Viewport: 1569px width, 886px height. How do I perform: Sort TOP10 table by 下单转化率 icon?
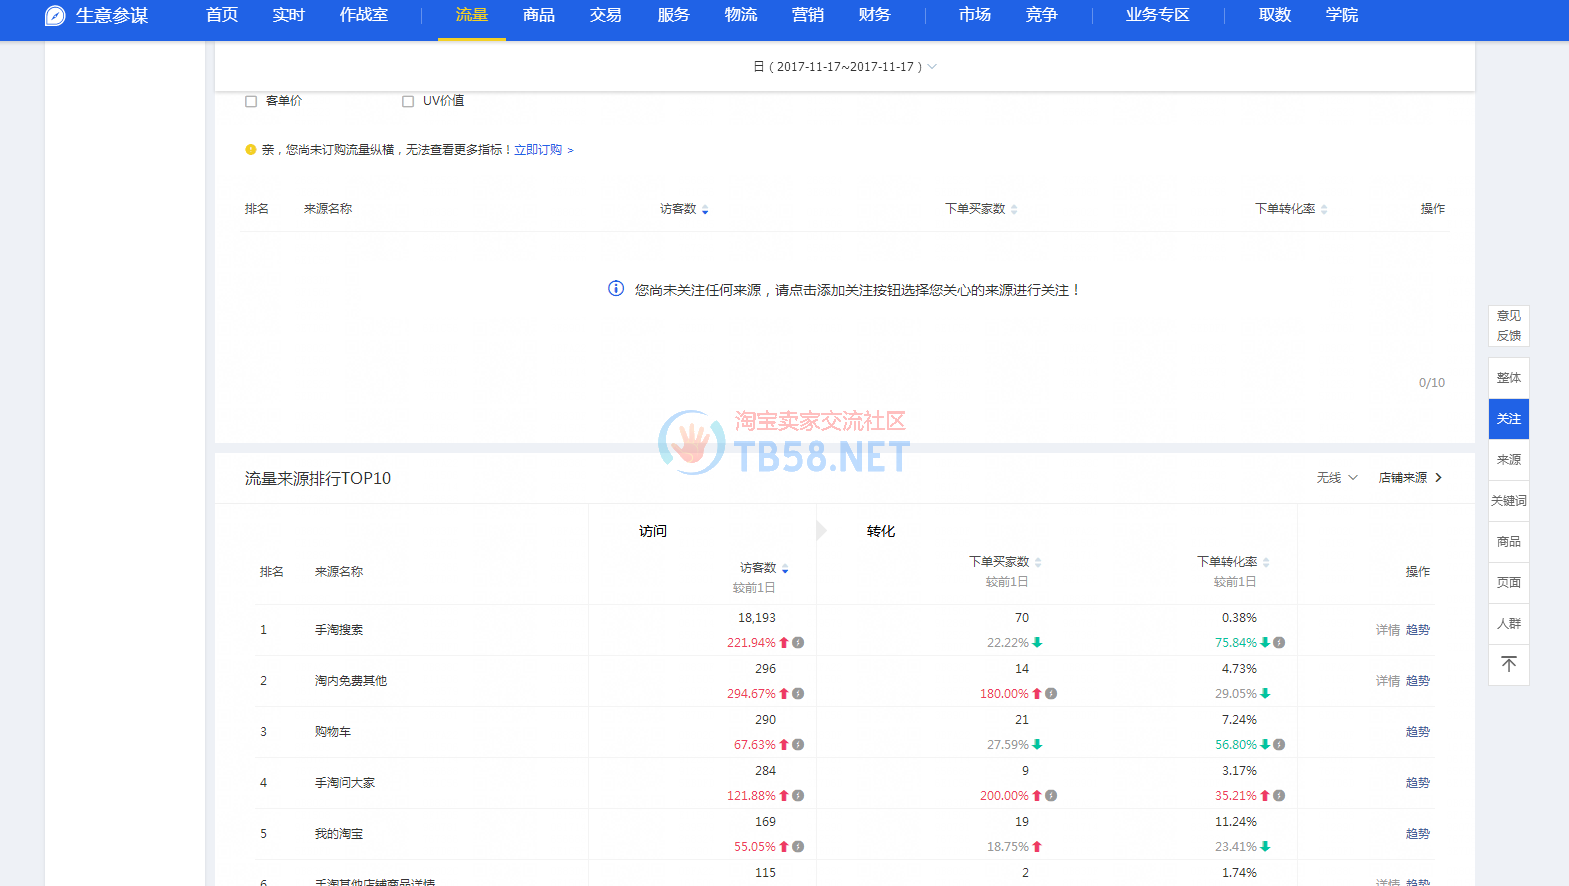coord(1266,562)
